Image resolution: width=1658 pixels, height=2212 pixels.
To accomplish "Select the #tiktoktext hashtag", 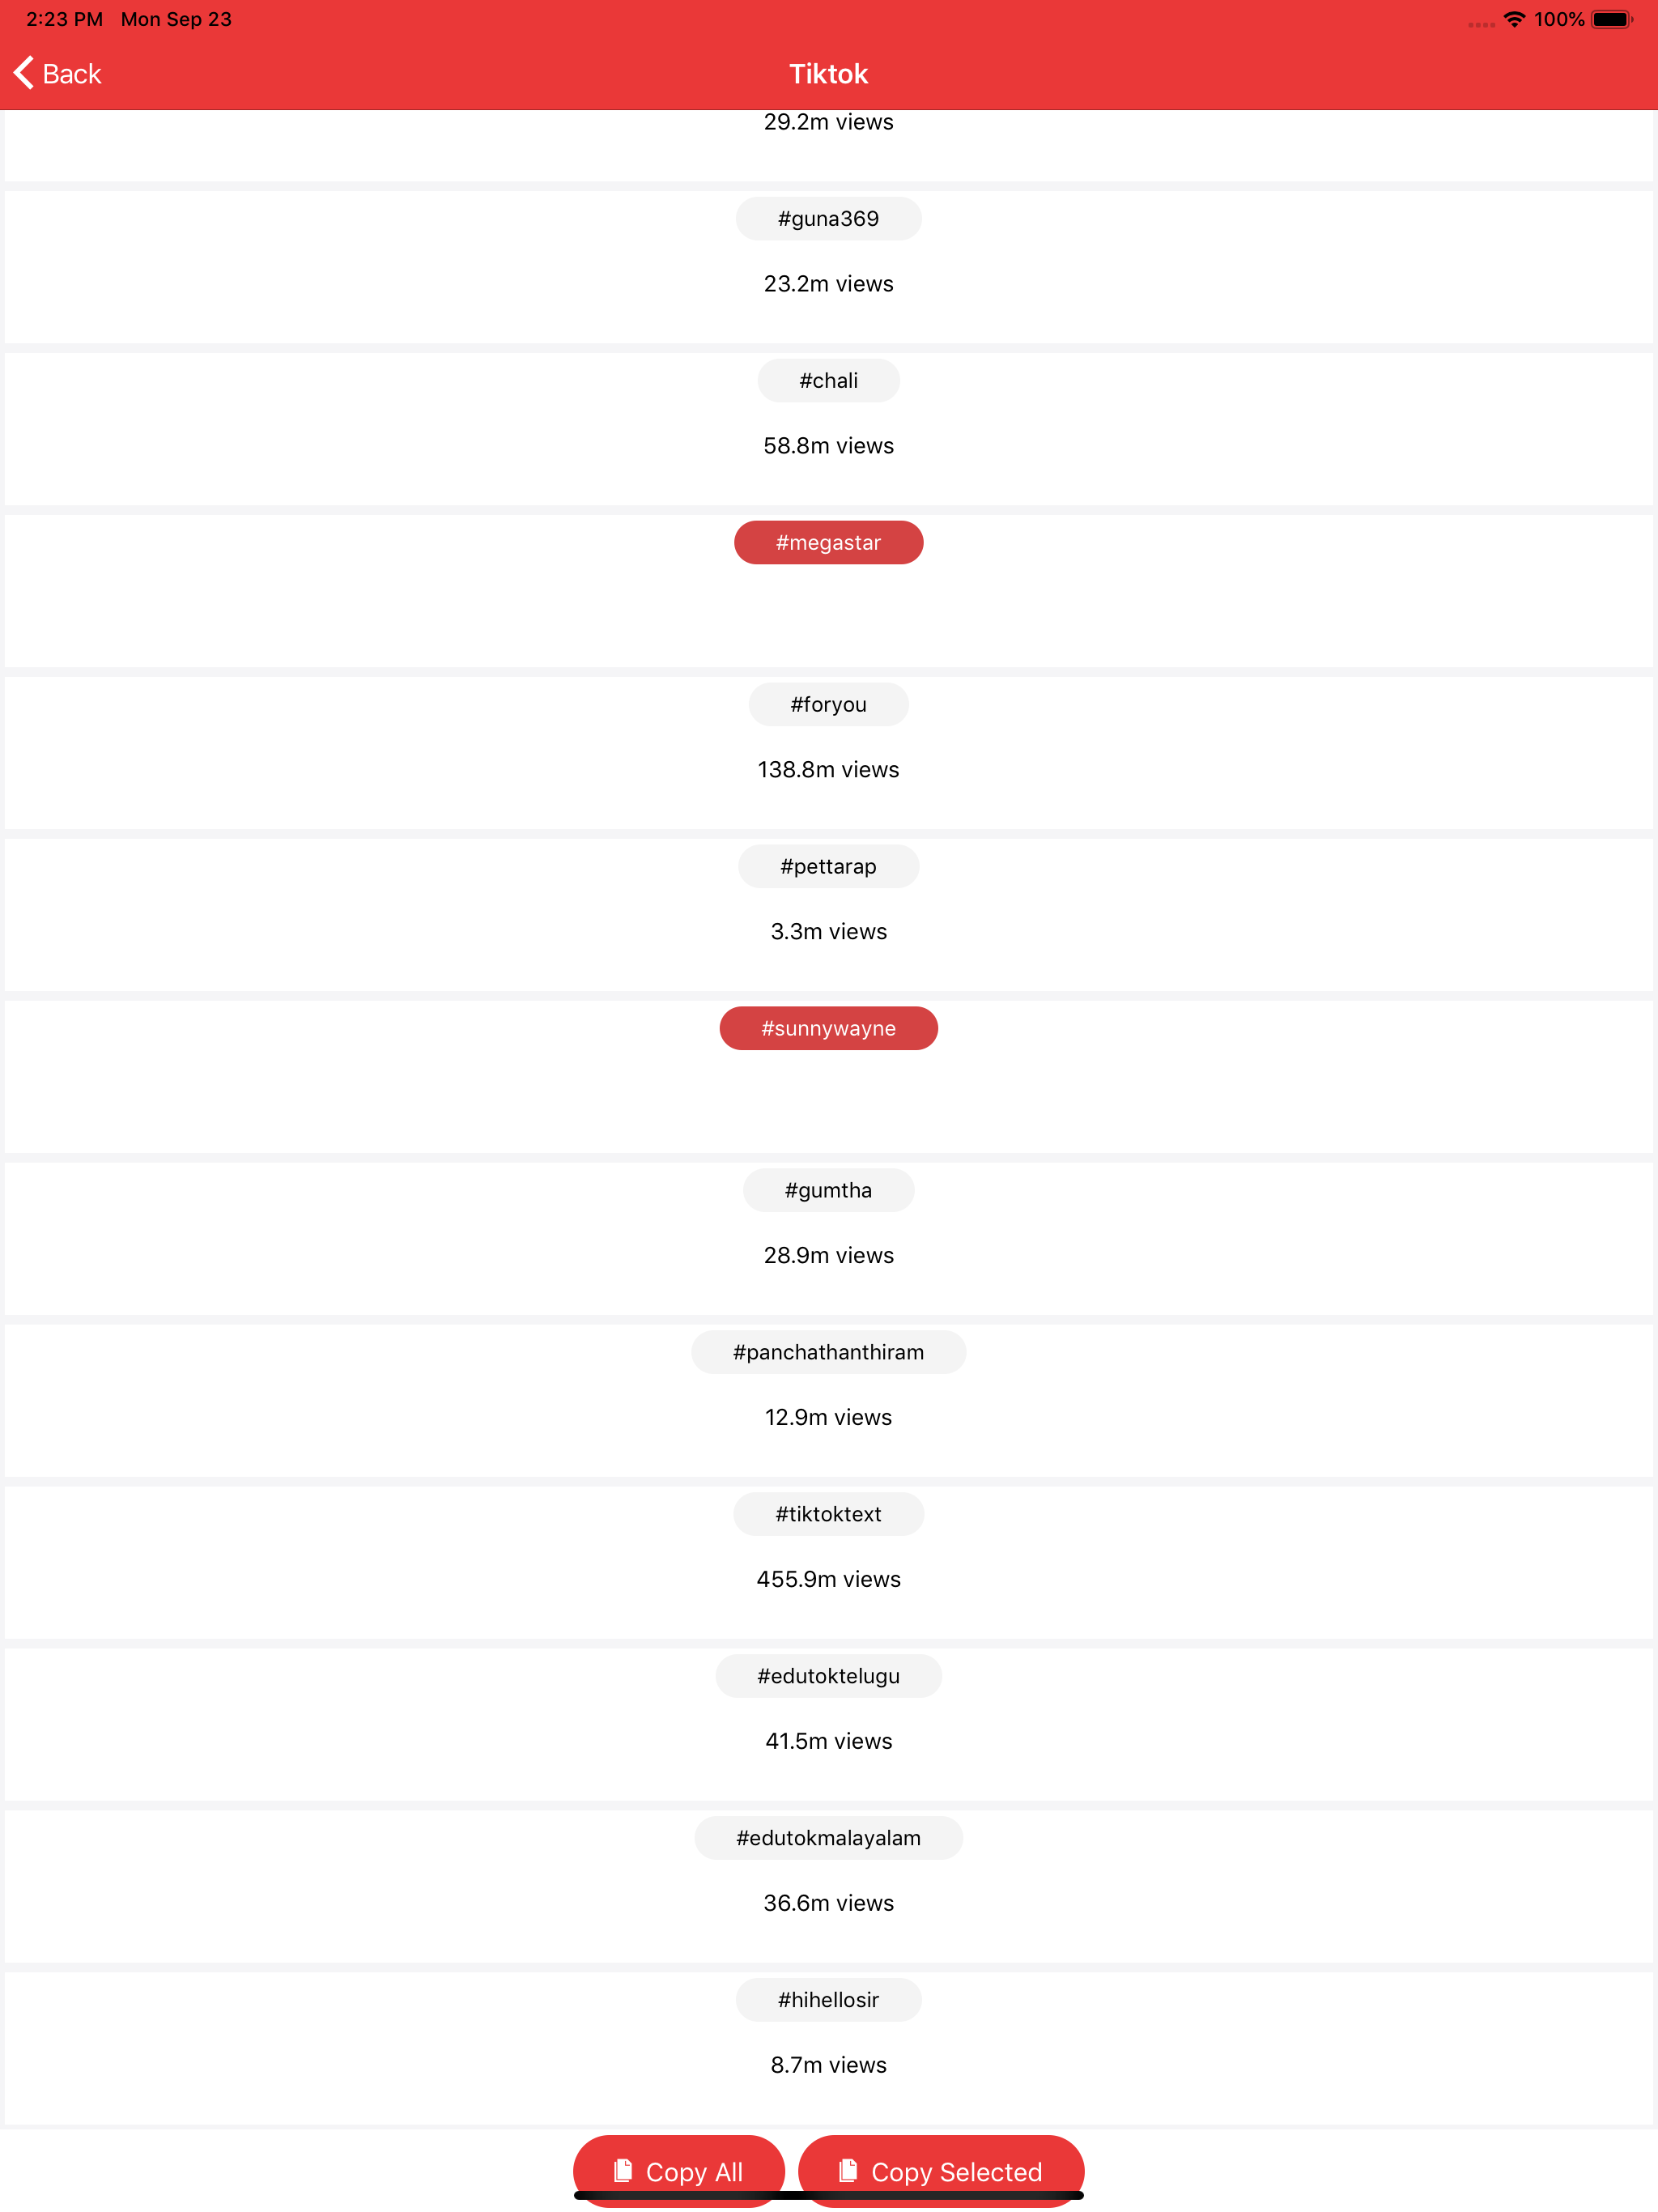I will (828, 1514).
